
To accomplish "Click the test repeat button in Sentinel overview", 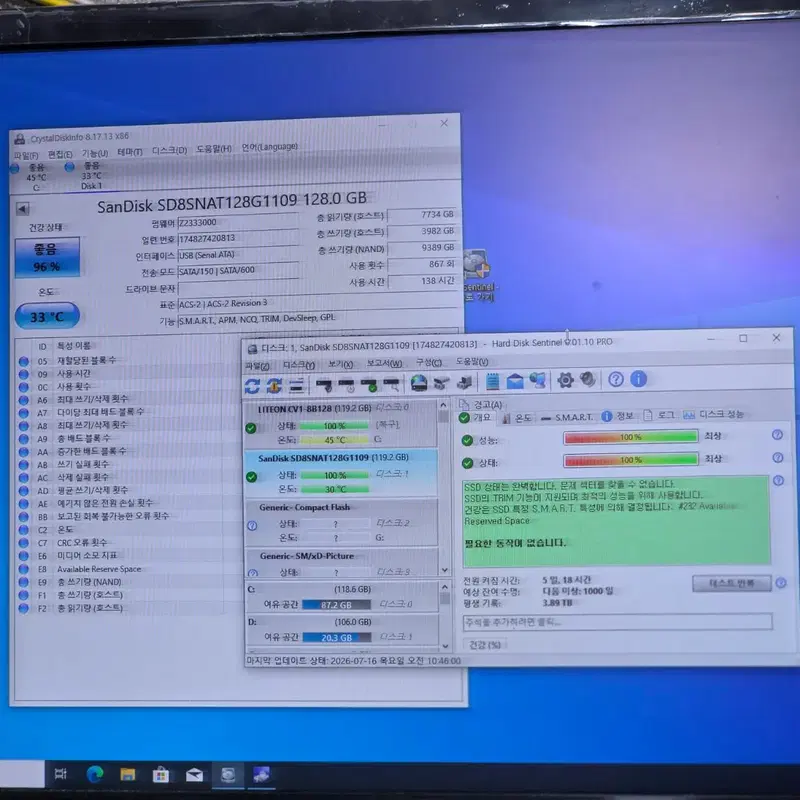I will 732,583.
